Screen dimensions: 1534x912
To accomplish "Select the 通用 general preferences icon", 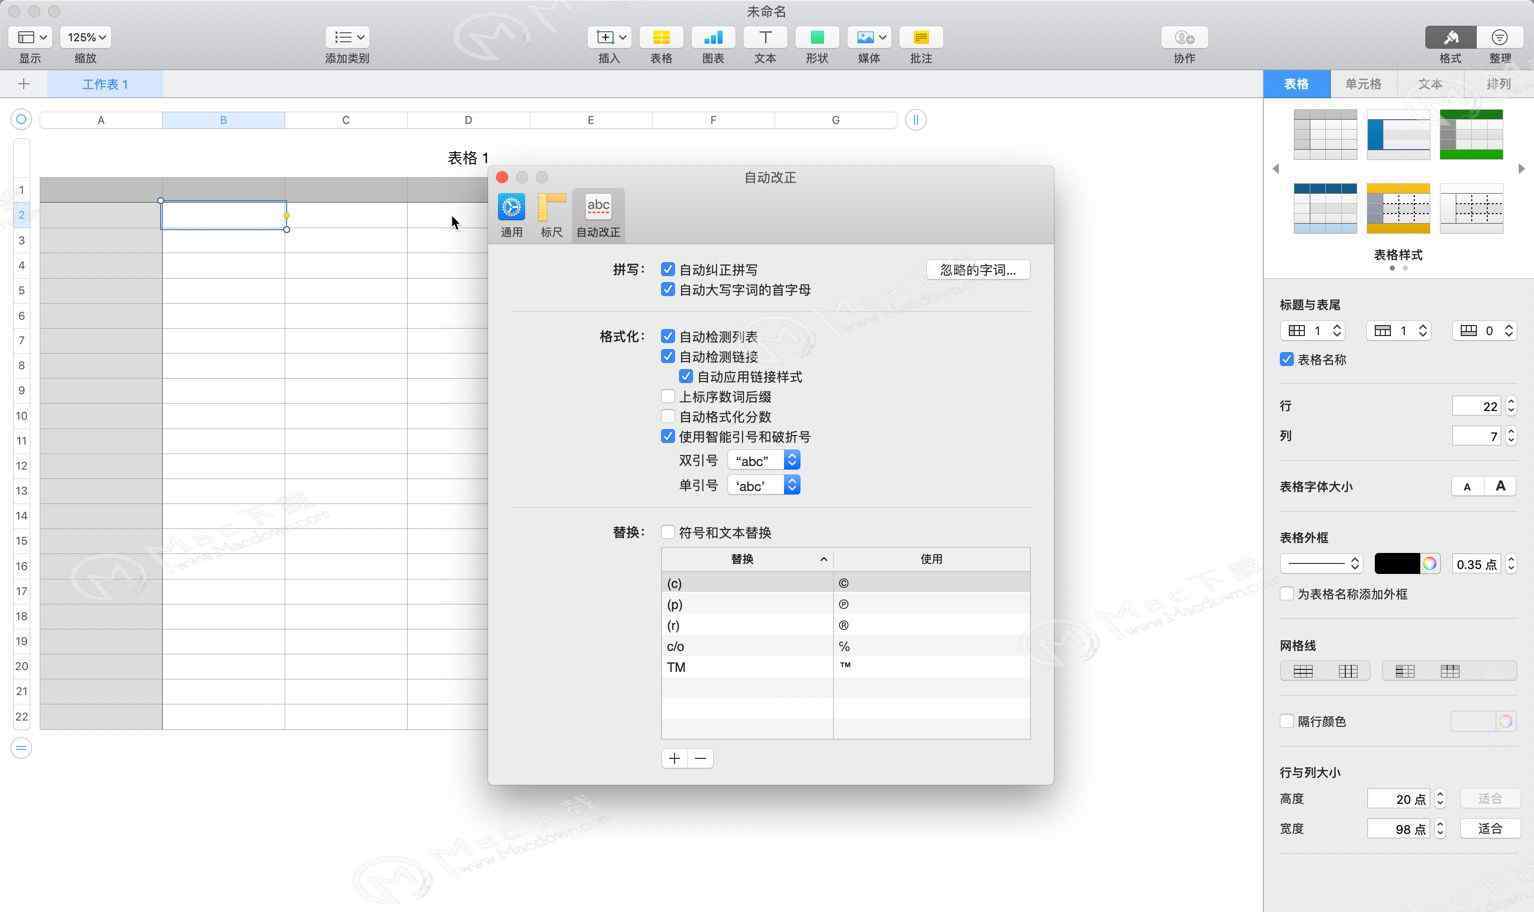I will coord(511,208).
